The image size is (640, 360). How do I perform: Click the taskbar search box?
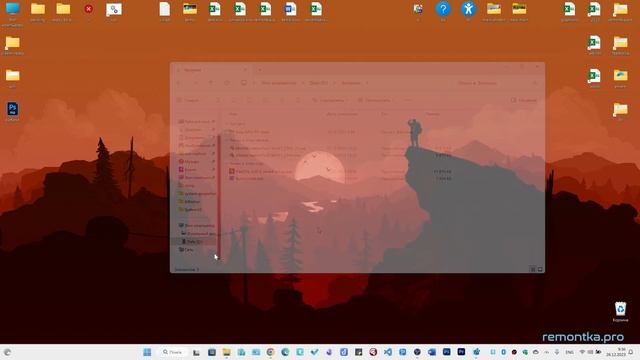(x=173, y=352)
